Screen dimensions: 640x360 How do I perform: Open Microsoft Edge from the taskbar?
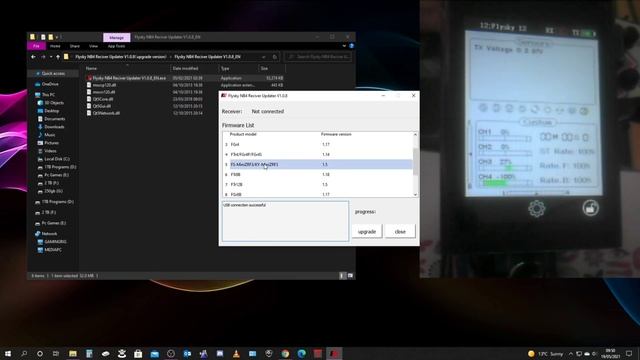(x=301, y=353)
